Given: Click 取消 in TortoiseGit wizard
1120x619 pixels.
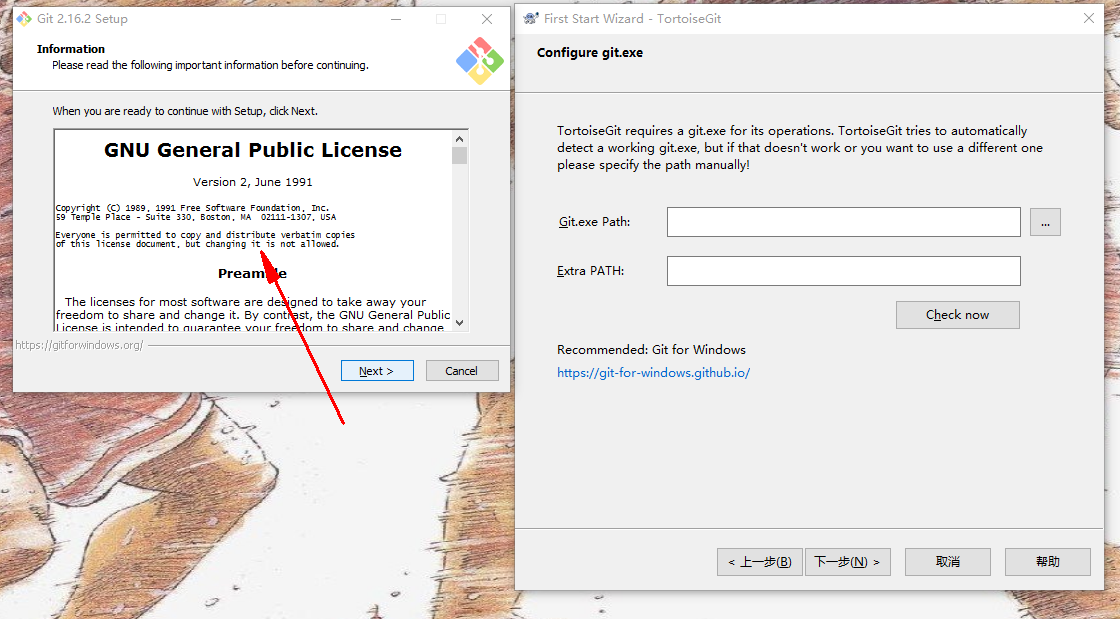Looking at the screenshot, I should [x=948, y=562].
